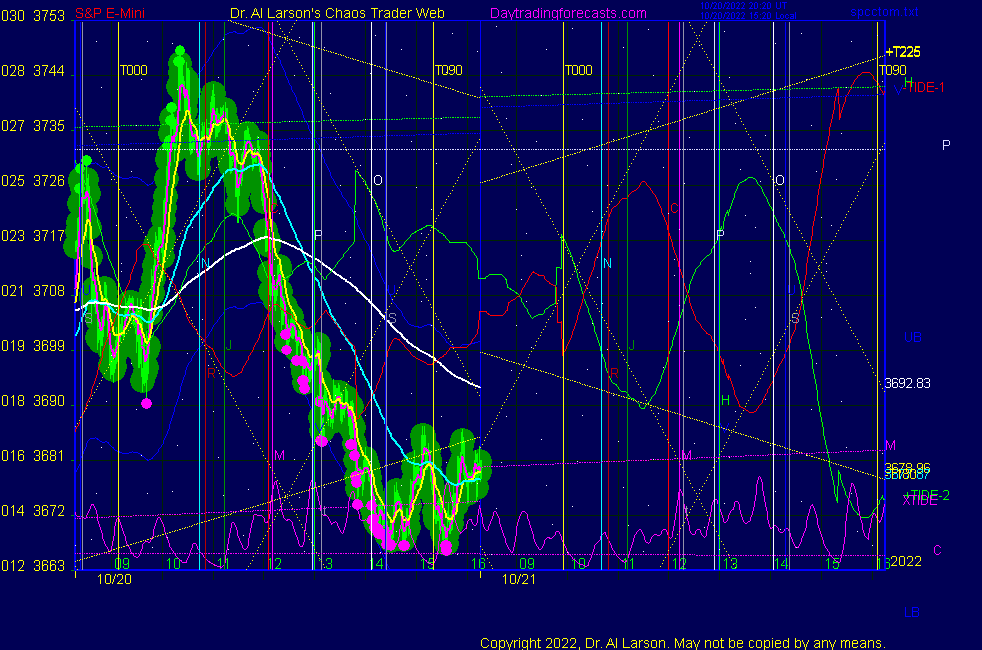Click the 10/21 date label below the axis
The image size is (982, 650).
tap(519, 580)
